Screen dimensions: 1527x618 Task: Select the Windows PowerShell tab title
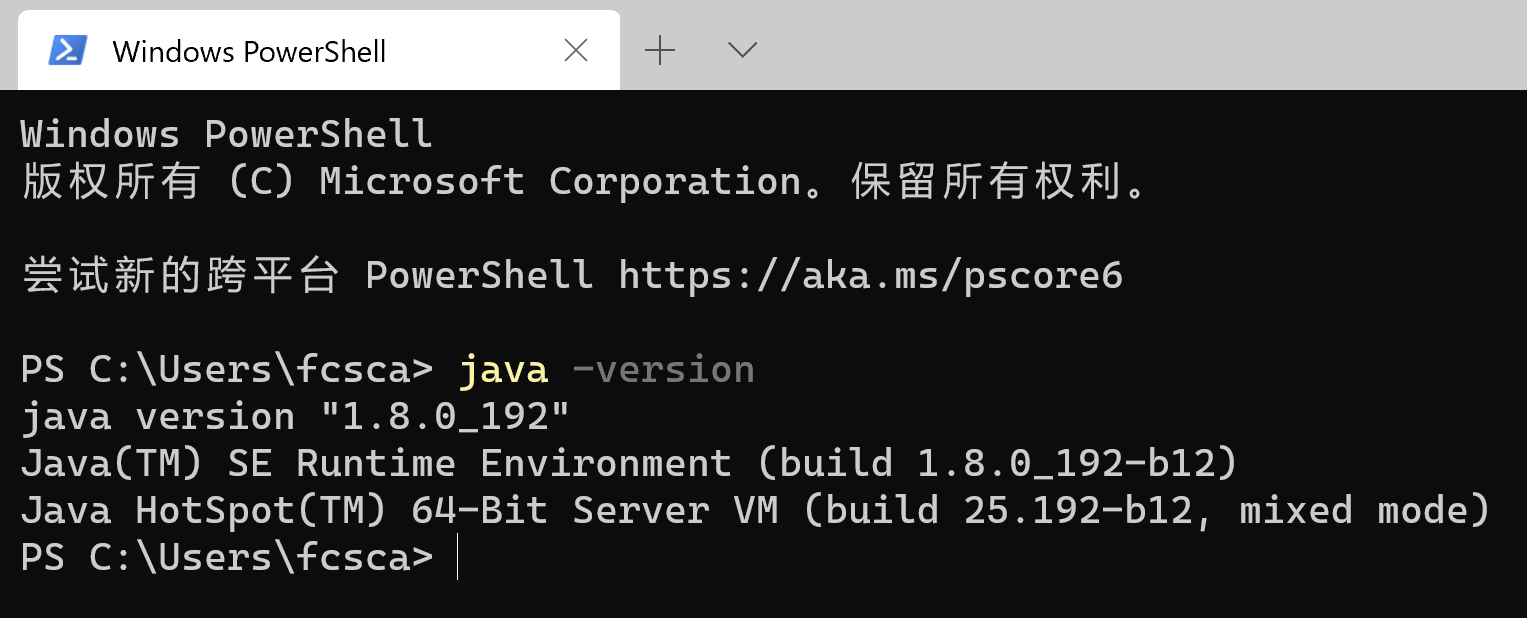[x=249, y=52]
